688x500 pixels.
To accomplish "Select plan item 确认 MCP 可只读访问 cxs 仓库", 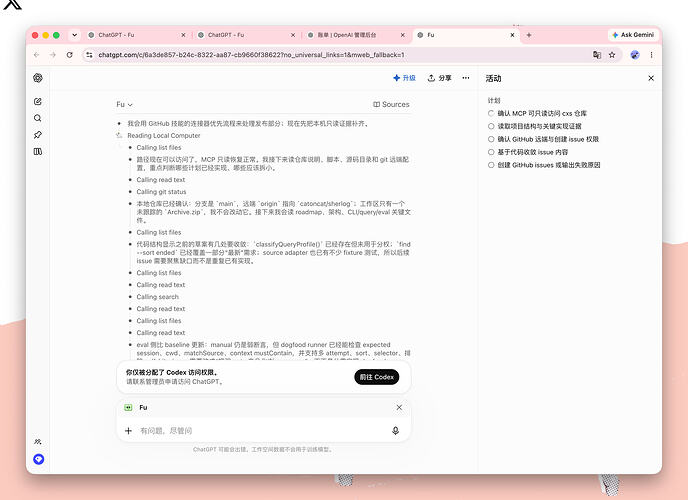I will click(x=537, y=113).
